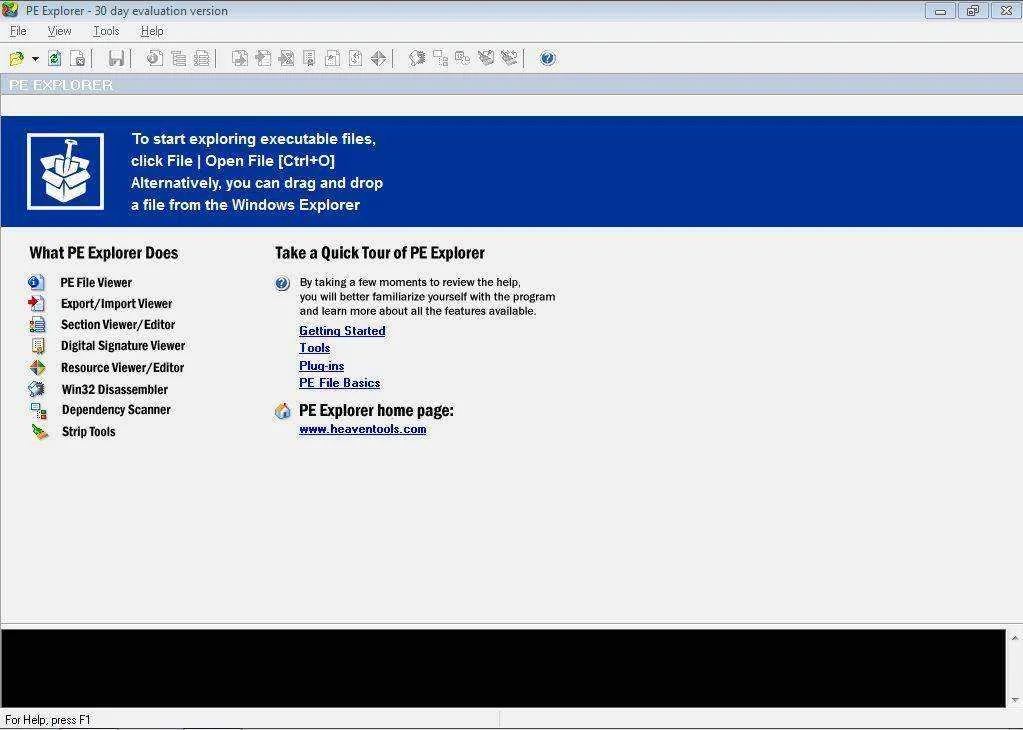Select 'Export/Import Viewer' text
This screenshot has width=1023, height=730.
click(117, 303)
